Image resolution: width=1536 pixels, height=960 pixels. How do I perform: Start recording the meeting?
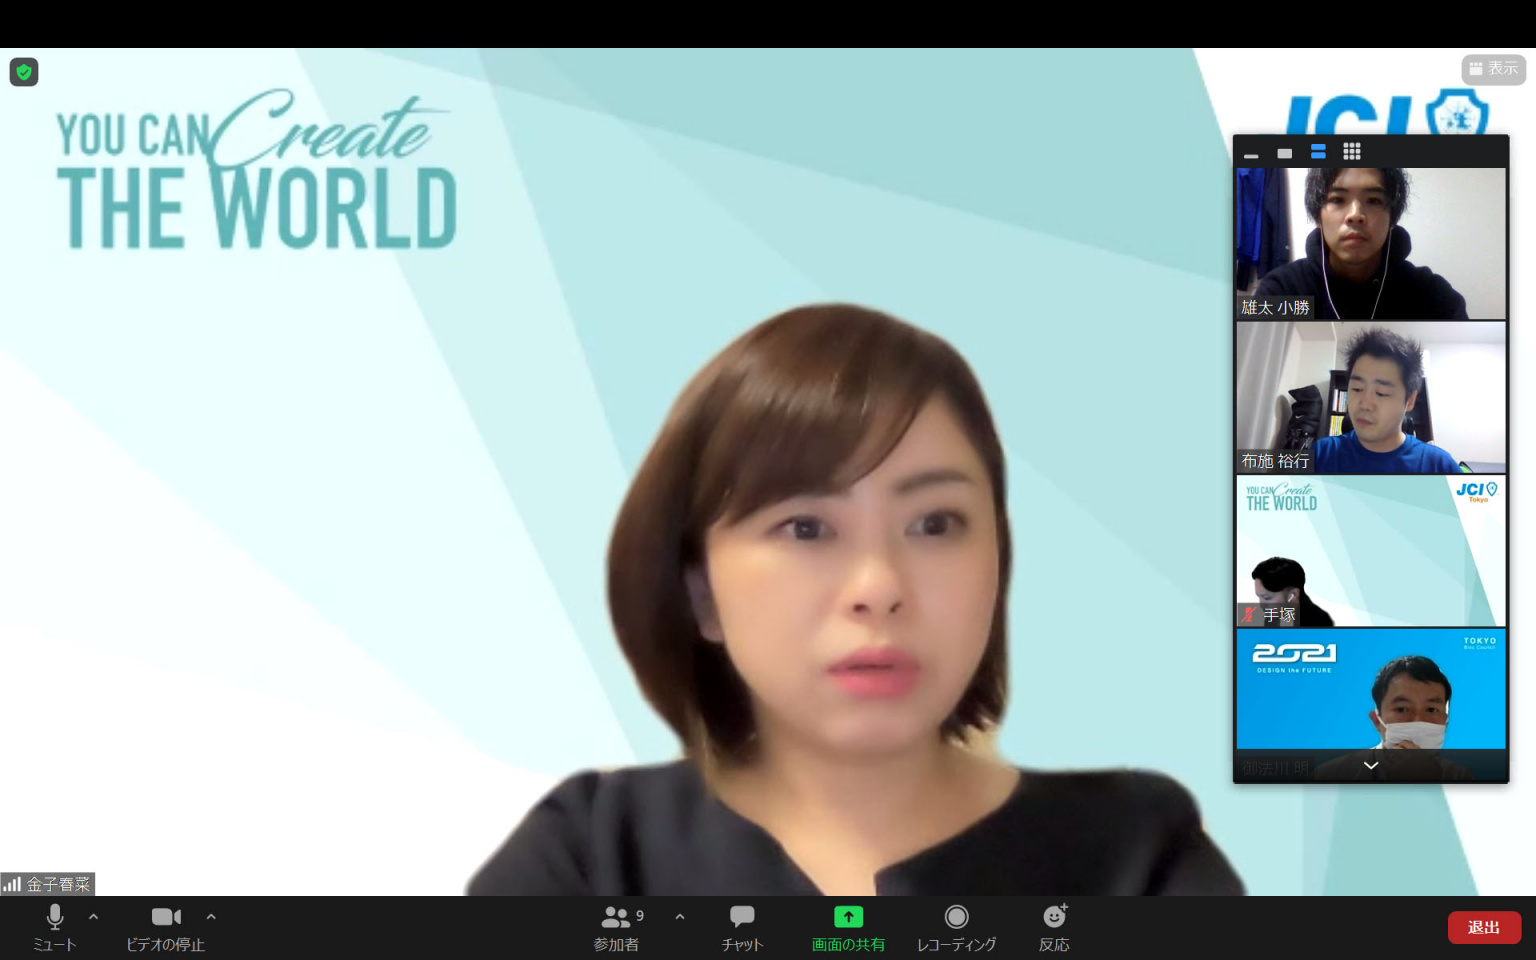coord(956,926)
